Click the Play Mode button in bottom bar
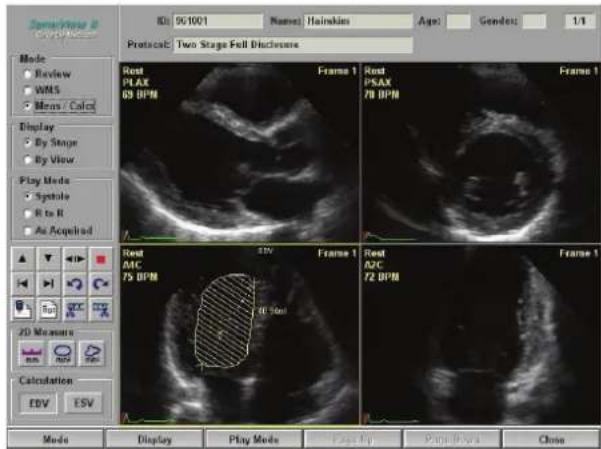Viewport: 601px width, 449px height. 254,439
